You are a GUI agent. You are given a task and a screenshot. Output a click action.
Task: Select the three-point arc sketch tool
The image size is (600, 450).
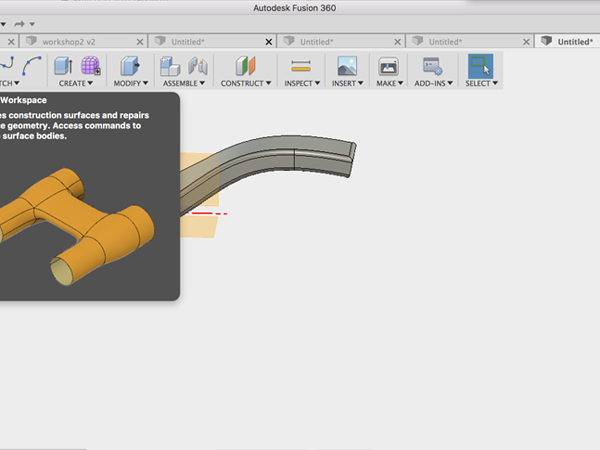[32, 65]
